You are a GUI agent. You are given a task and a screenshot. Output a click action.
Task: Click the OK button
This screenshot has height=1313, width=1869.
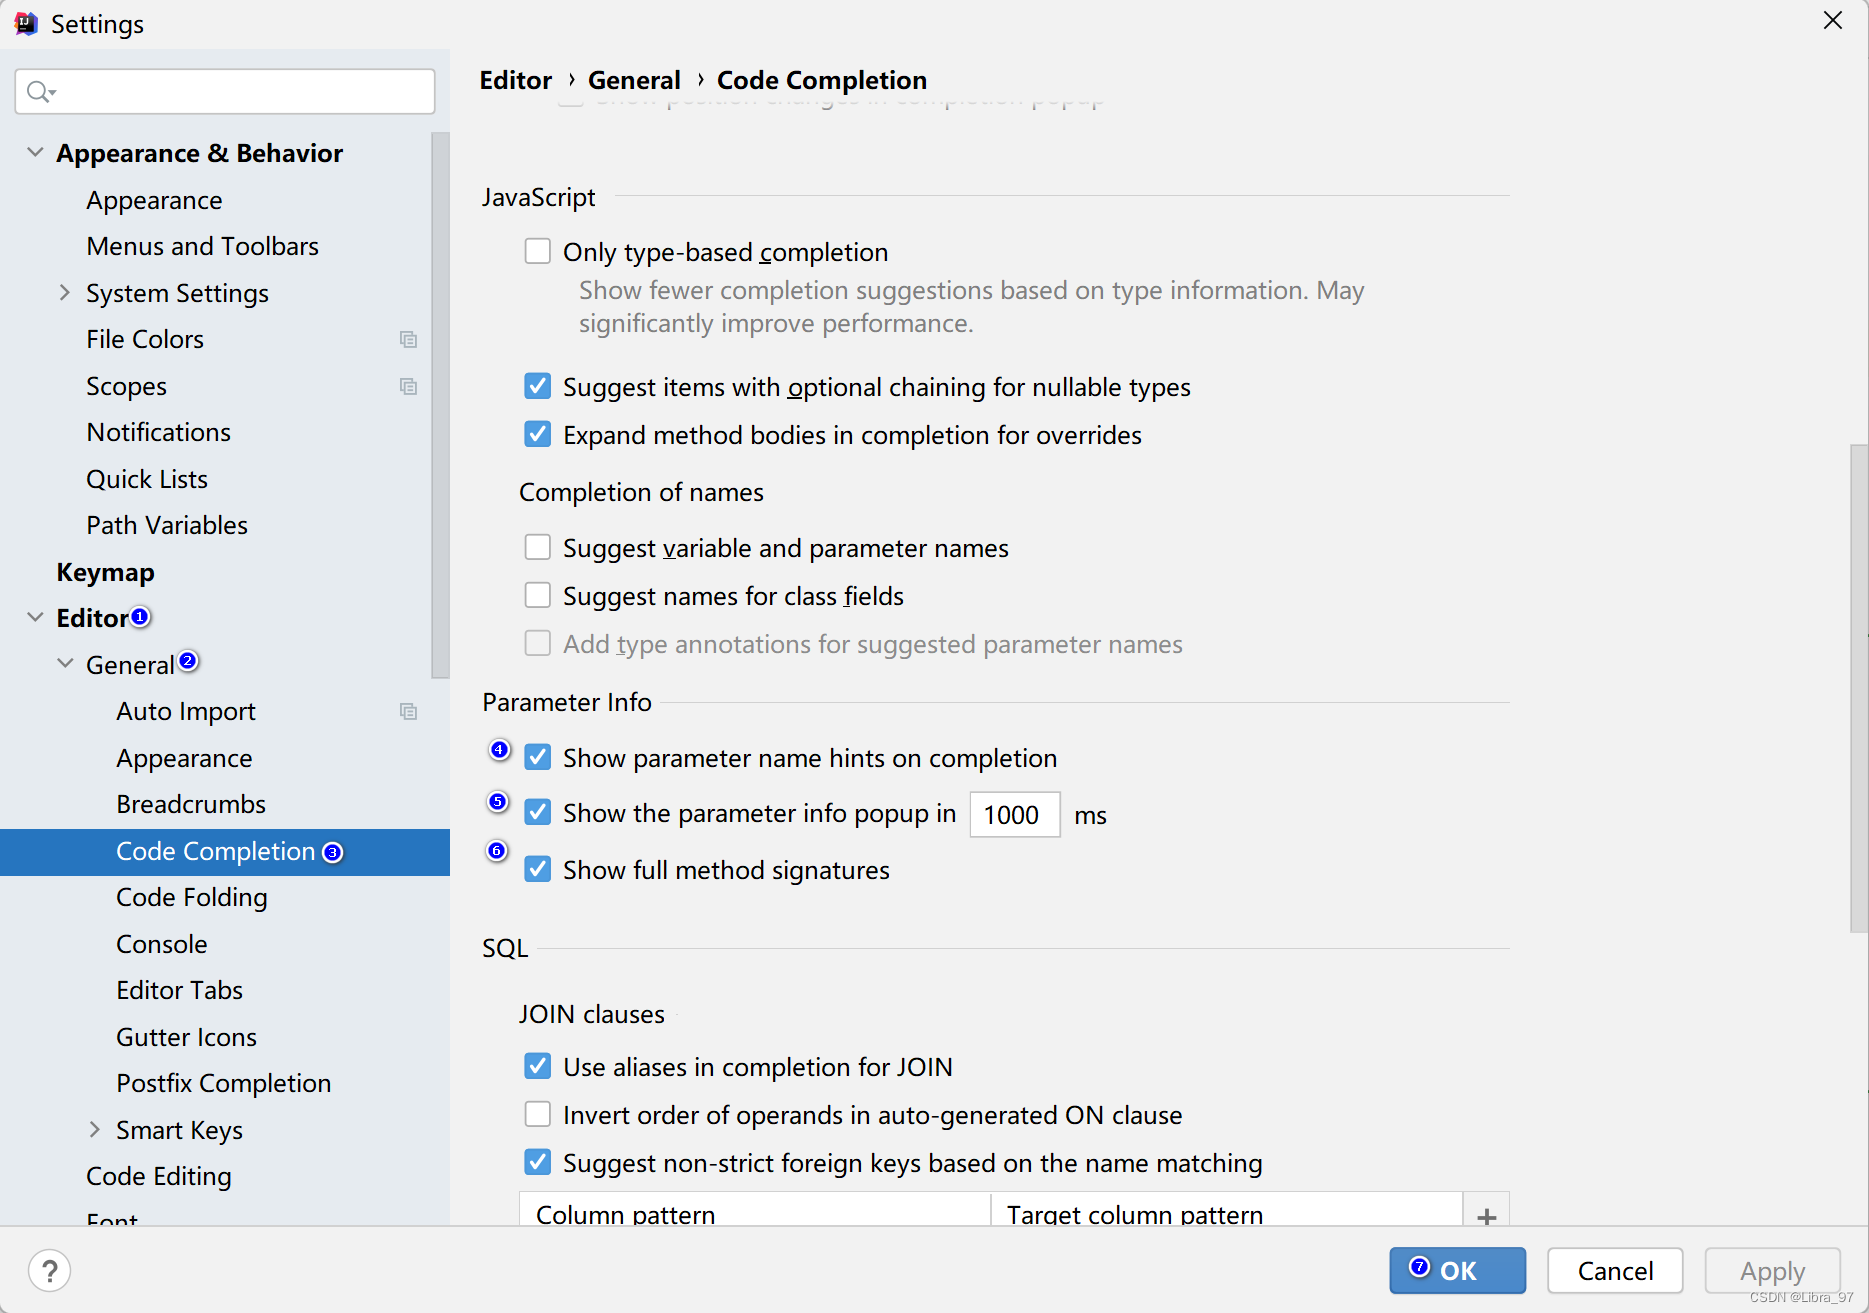(x=1457, y=1270)
